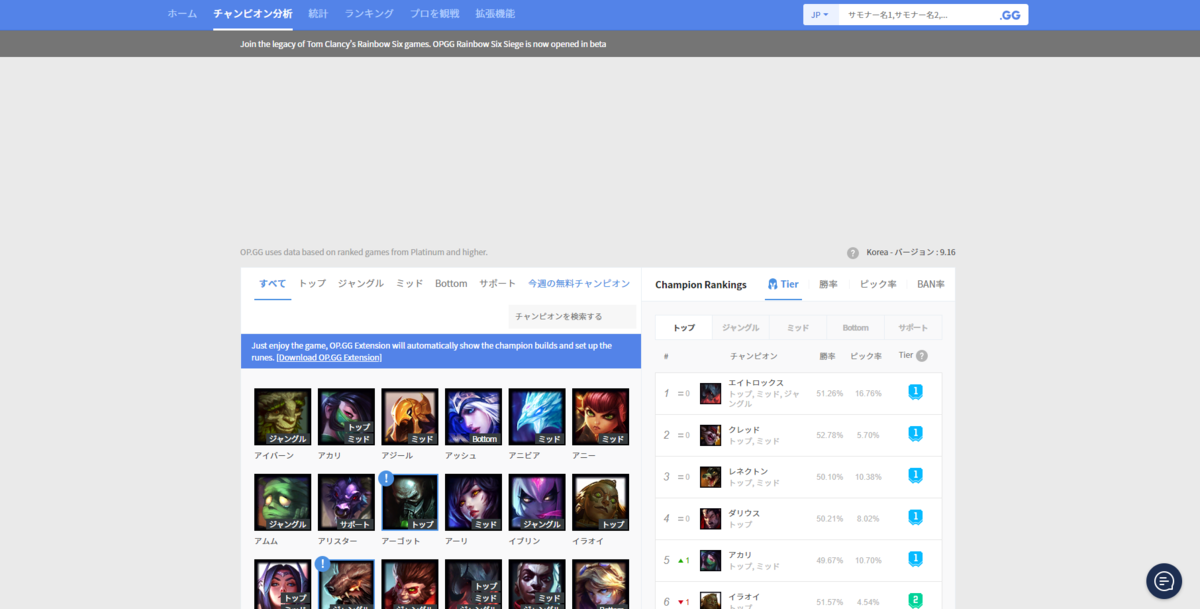
Task: Select トップ role tab in rankings
Action: pyautogui.click(x=684, y=327)
